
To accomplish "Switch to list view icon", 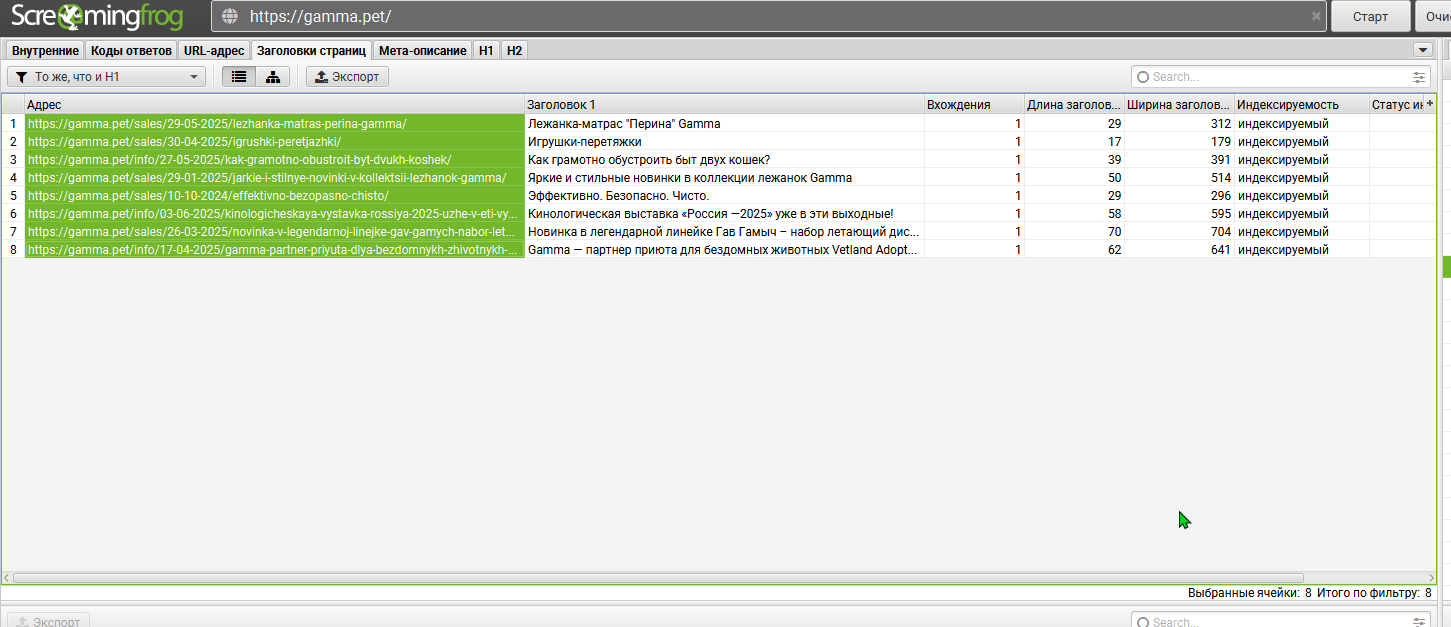I will (239, 76).
